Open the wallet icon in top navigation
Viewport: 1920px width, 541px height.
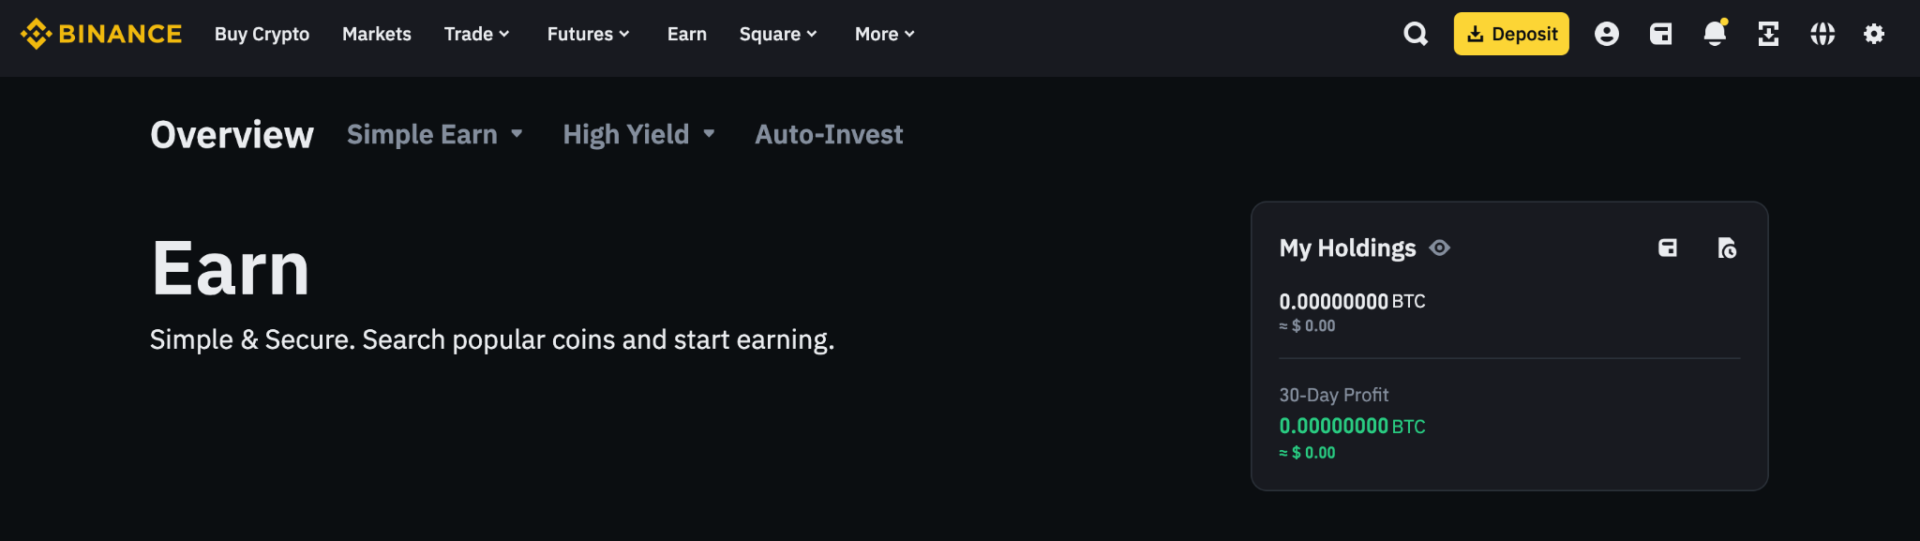pyautogui.click(x=1660, y=34)
